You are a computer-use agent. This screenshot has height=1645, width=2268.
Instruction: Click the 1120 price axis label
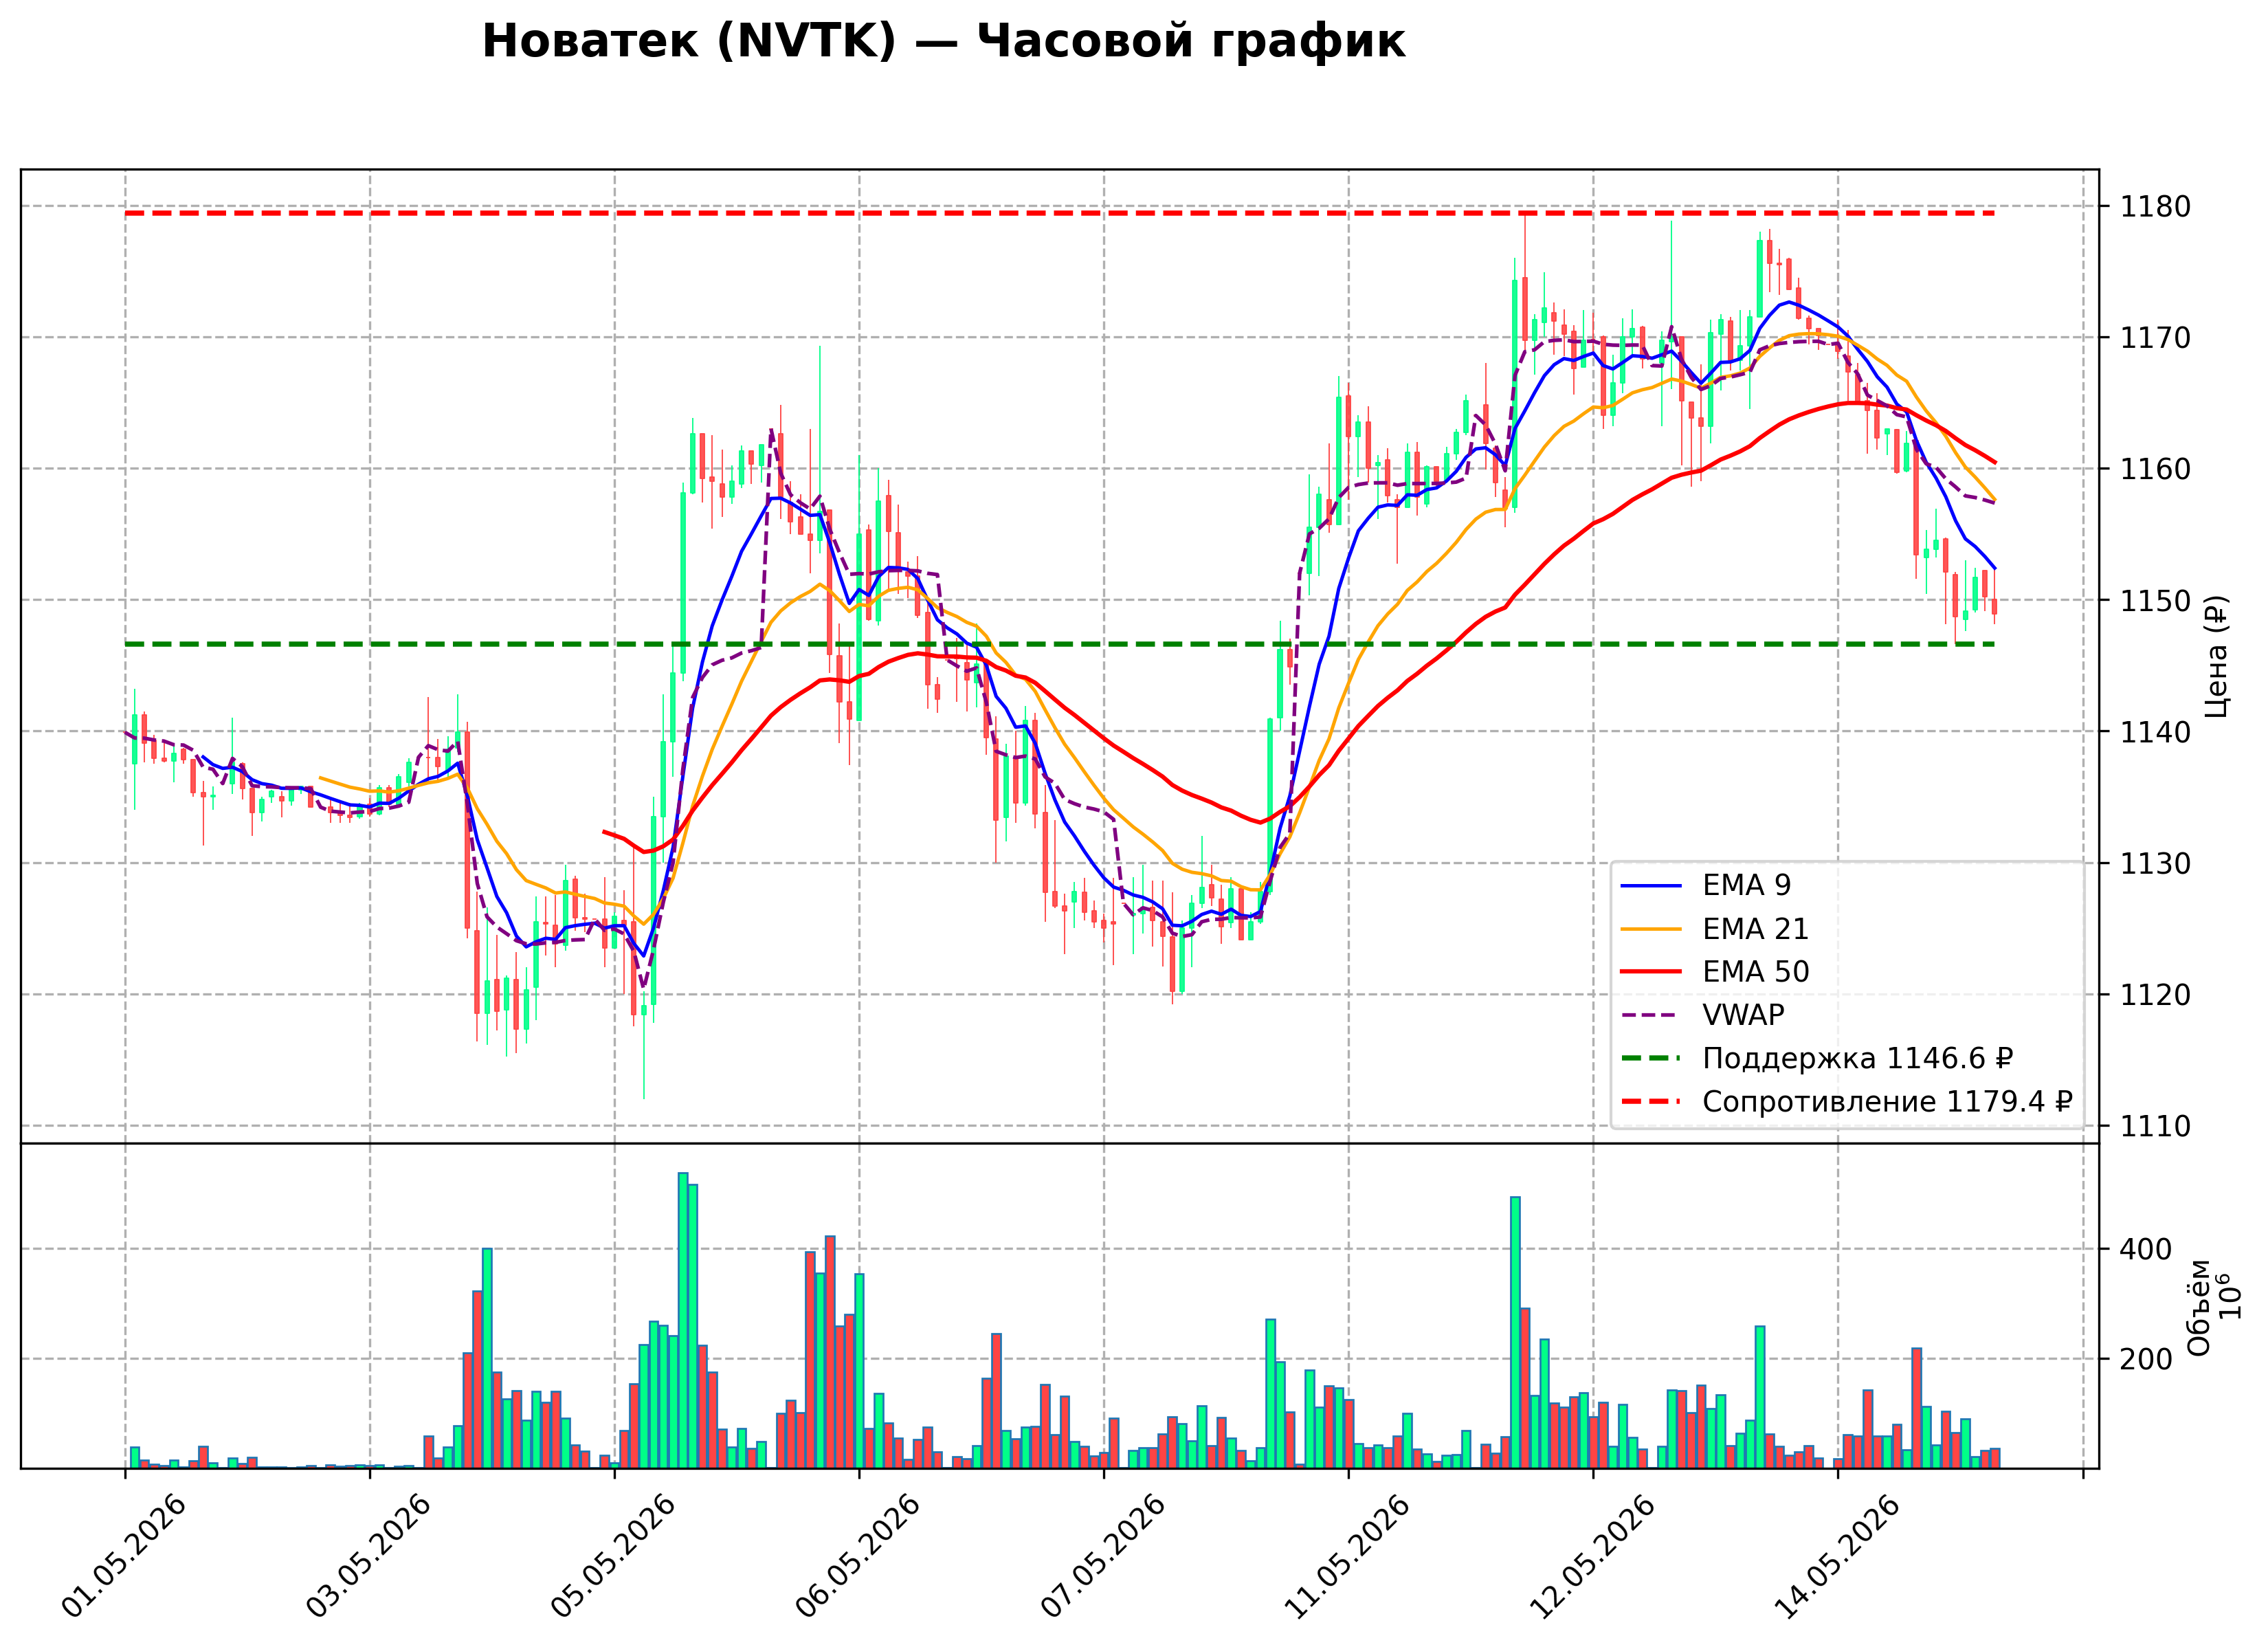pyautogui.click(x=2155, y=995)
